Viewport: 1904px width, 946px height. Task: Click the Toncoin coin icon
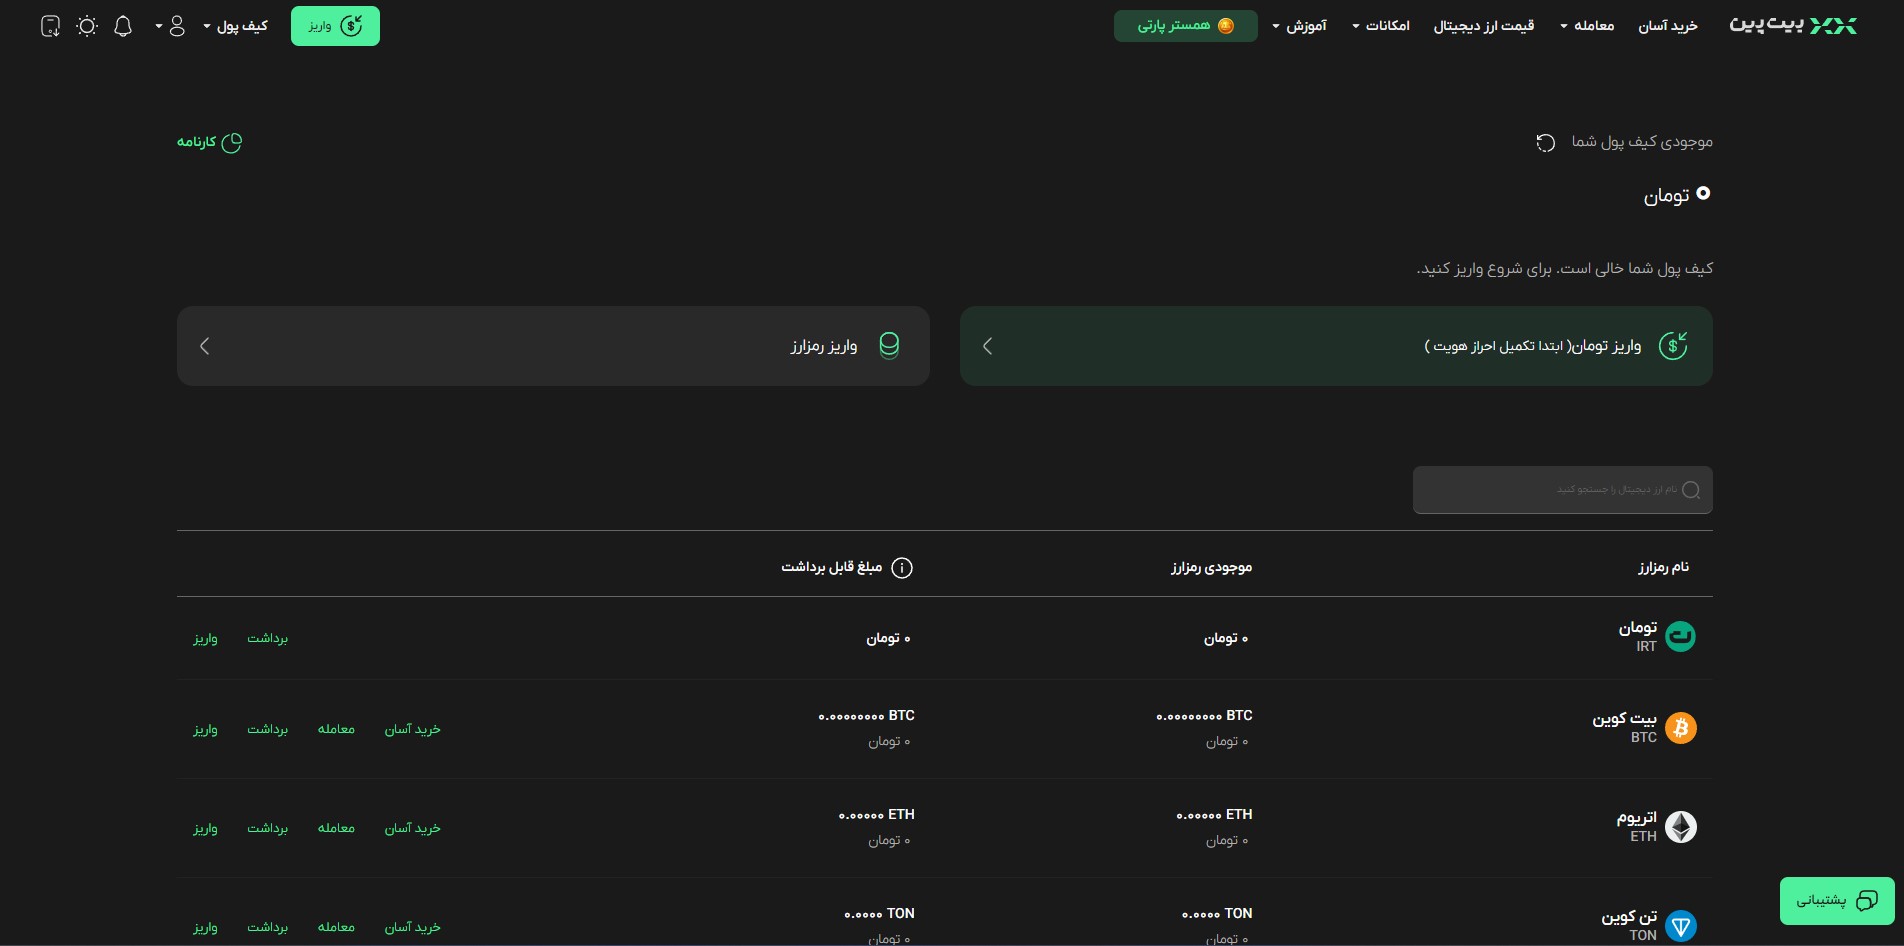[x=1680, y=926]
